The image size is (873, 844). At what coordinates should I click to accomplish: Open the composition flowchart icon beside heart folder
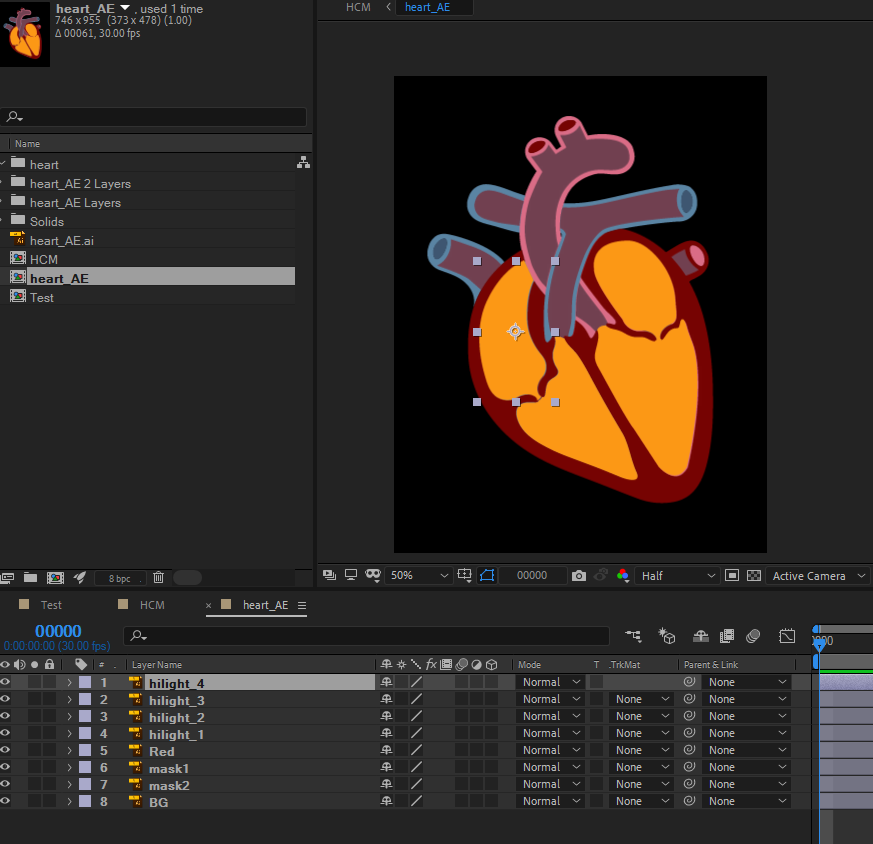pyautogui.click(x=303, y=164)
